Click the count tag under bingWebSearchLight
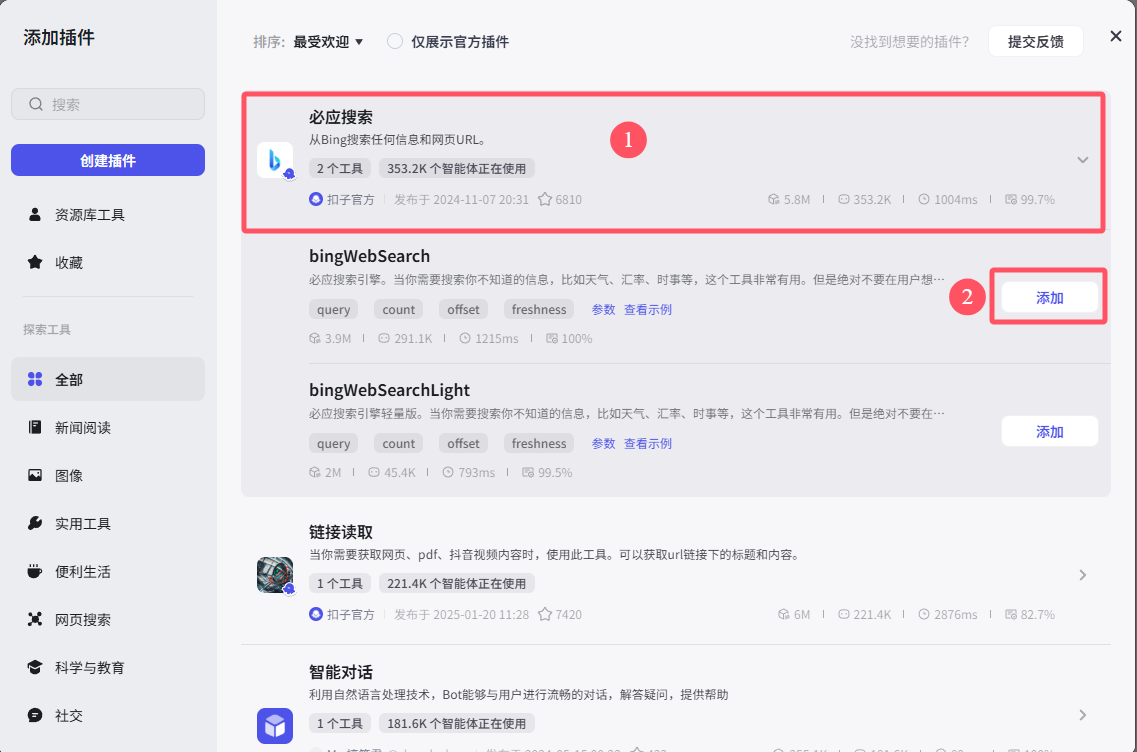Viewport: 1137px width, 752px height. pos(399,443)
